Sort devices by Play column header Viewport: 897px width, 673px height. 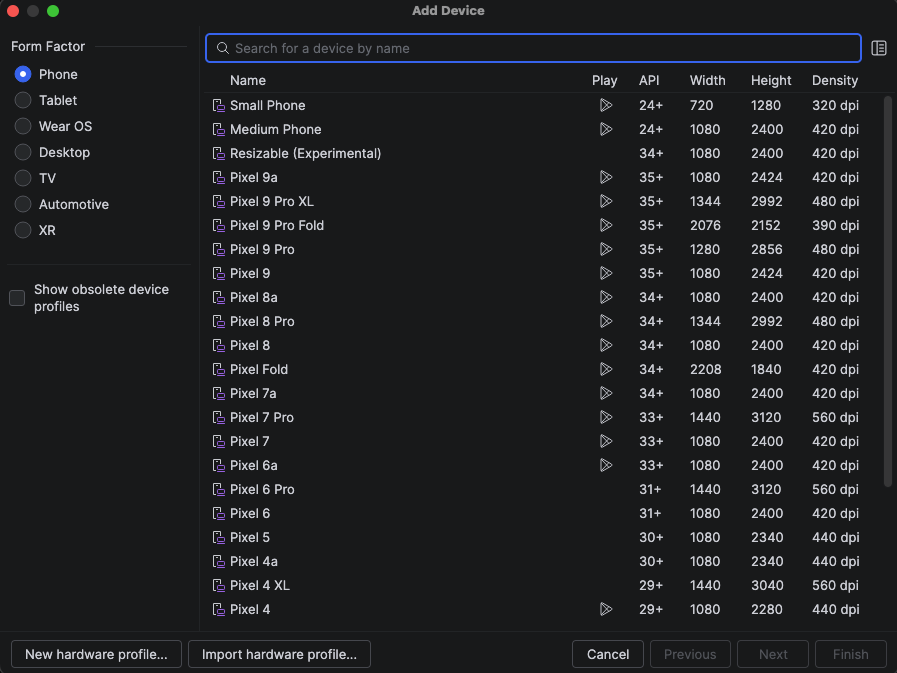tap(604, 81)
